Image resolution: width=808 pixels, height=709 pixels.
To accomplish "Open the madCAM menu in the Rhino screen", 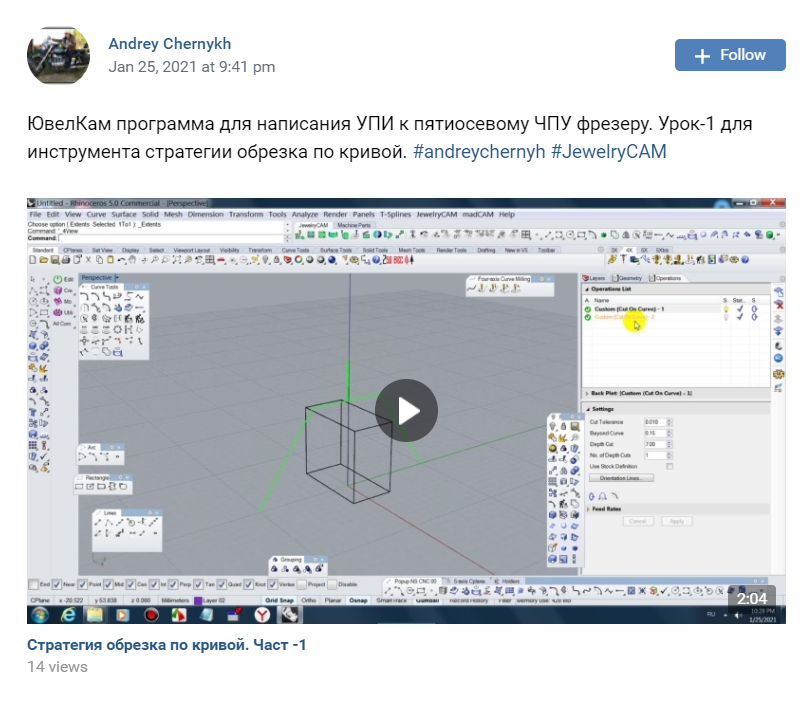I will click(478, 214).
